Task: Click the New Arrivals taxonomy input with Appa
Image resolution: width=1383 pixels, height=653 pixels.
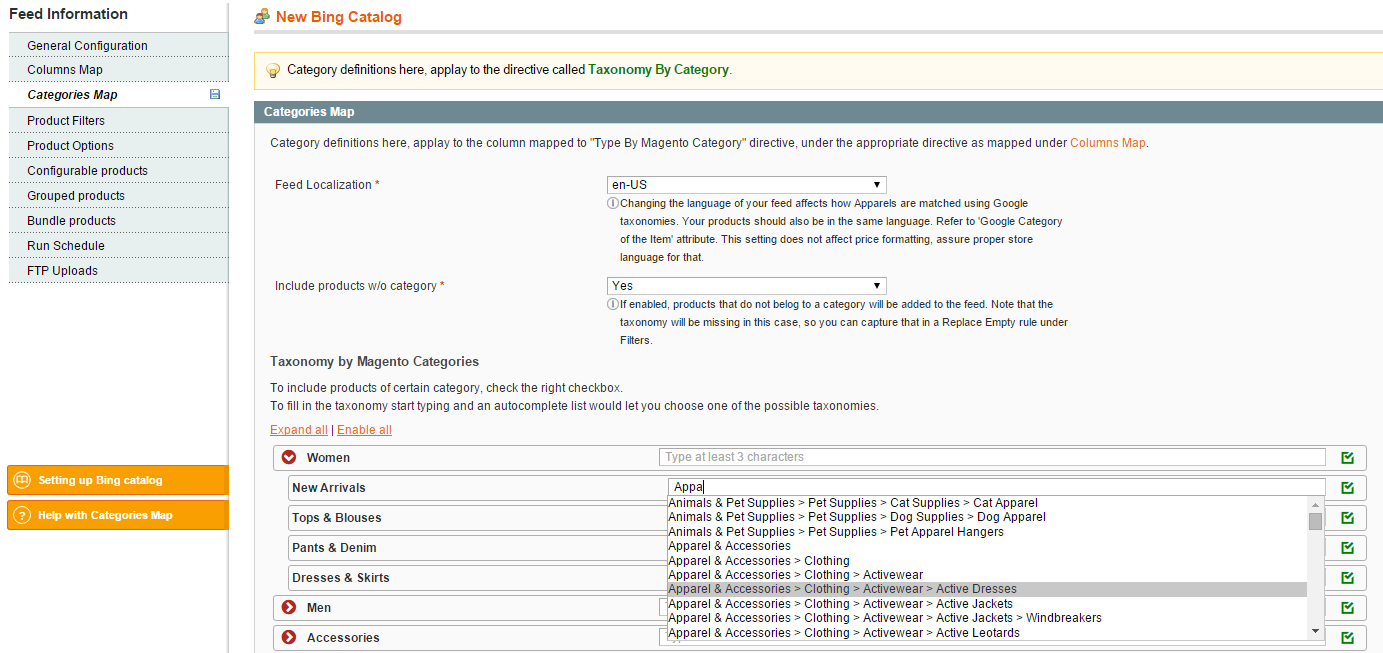Action: (x=997, y=487)
